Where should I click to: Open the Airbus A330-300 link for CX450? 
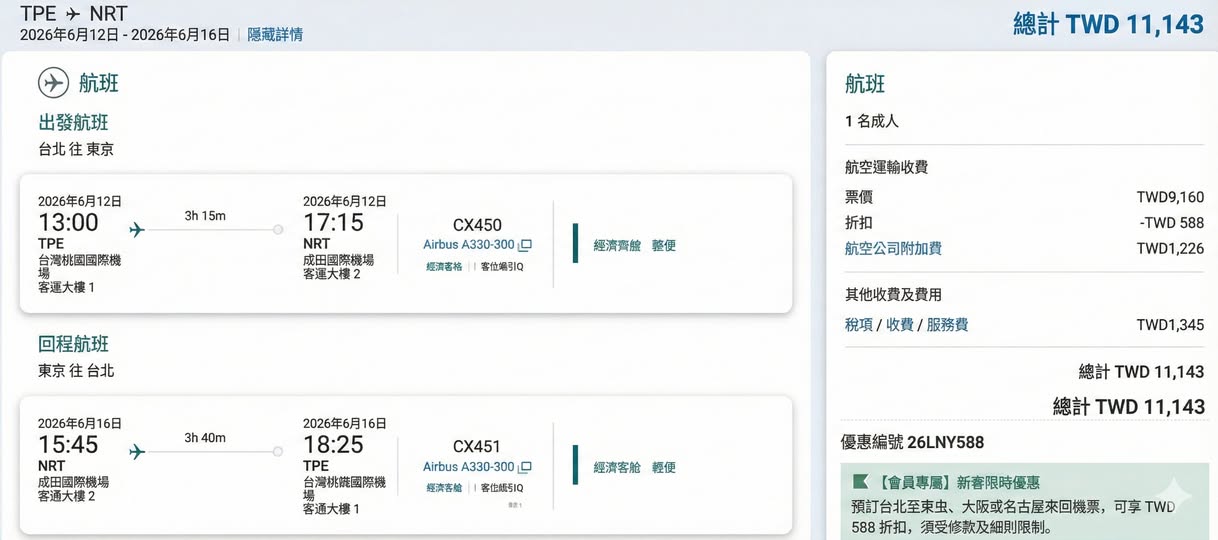click(468, 245)
